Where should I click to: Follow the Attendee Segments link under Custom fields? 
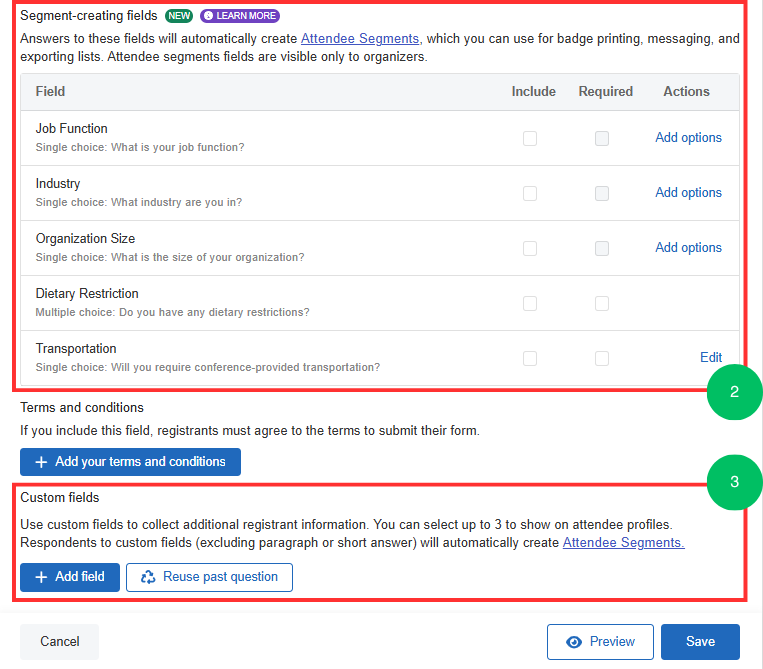(623, 542)
